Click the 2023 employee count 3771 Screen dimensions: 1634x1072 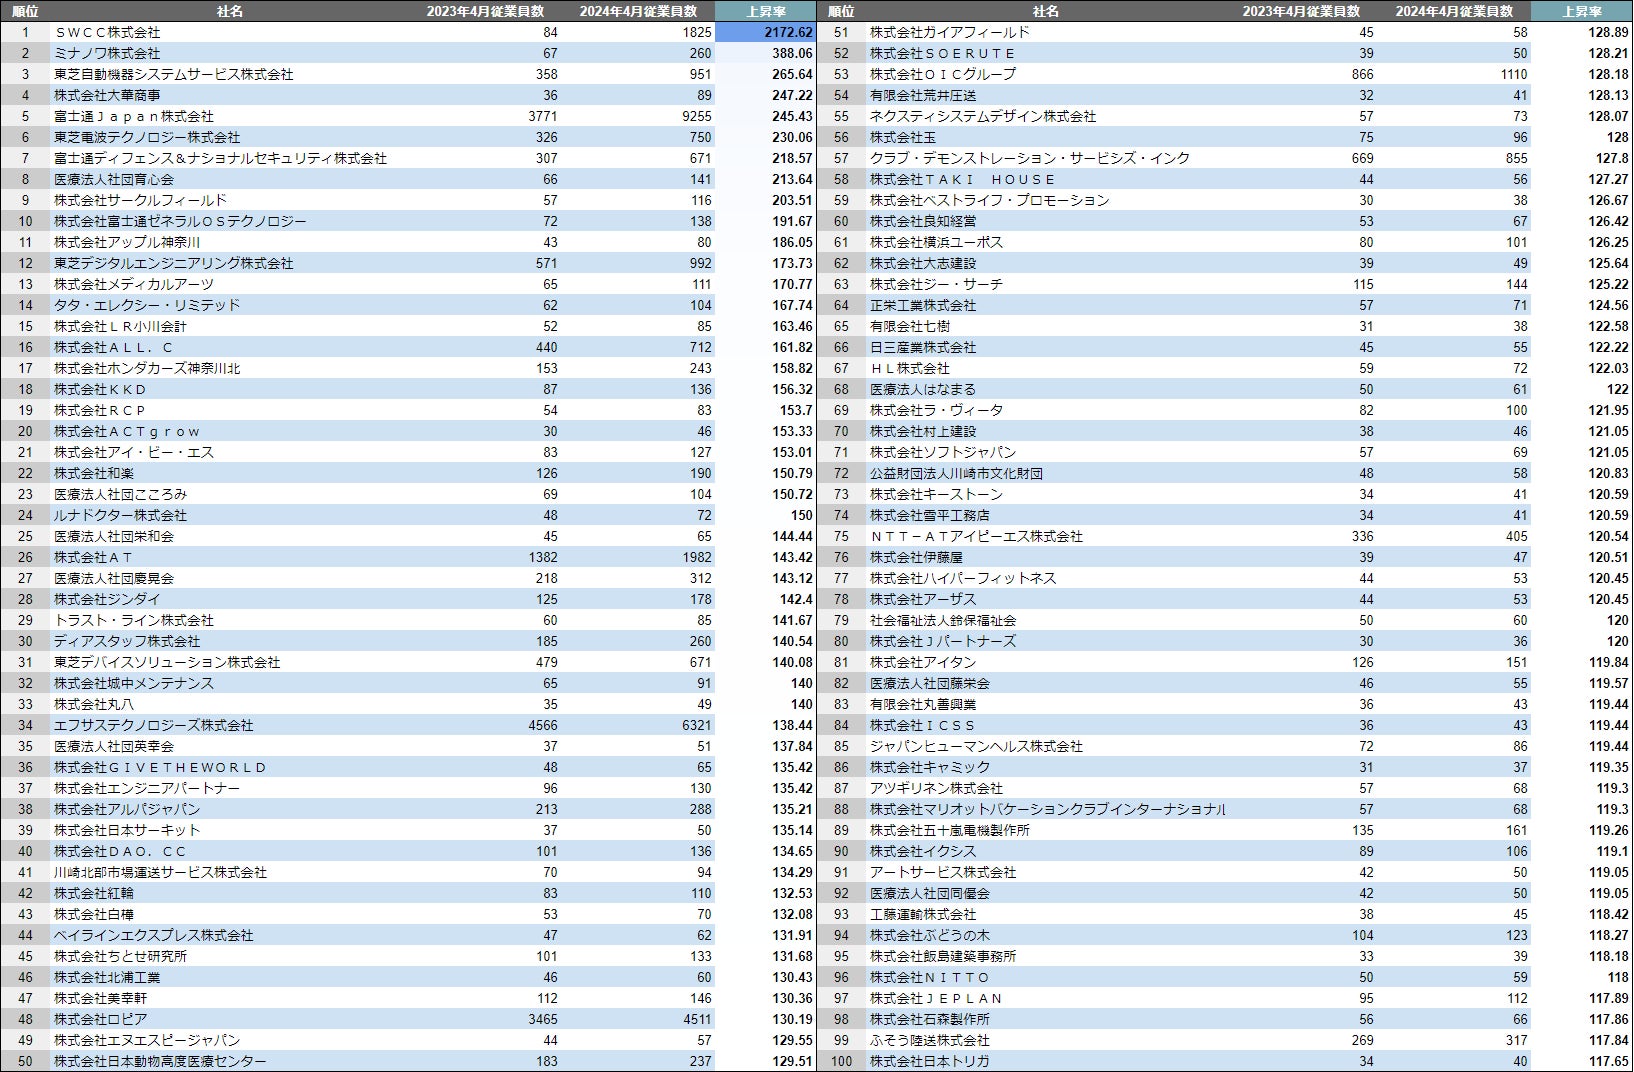click(543, 116)
